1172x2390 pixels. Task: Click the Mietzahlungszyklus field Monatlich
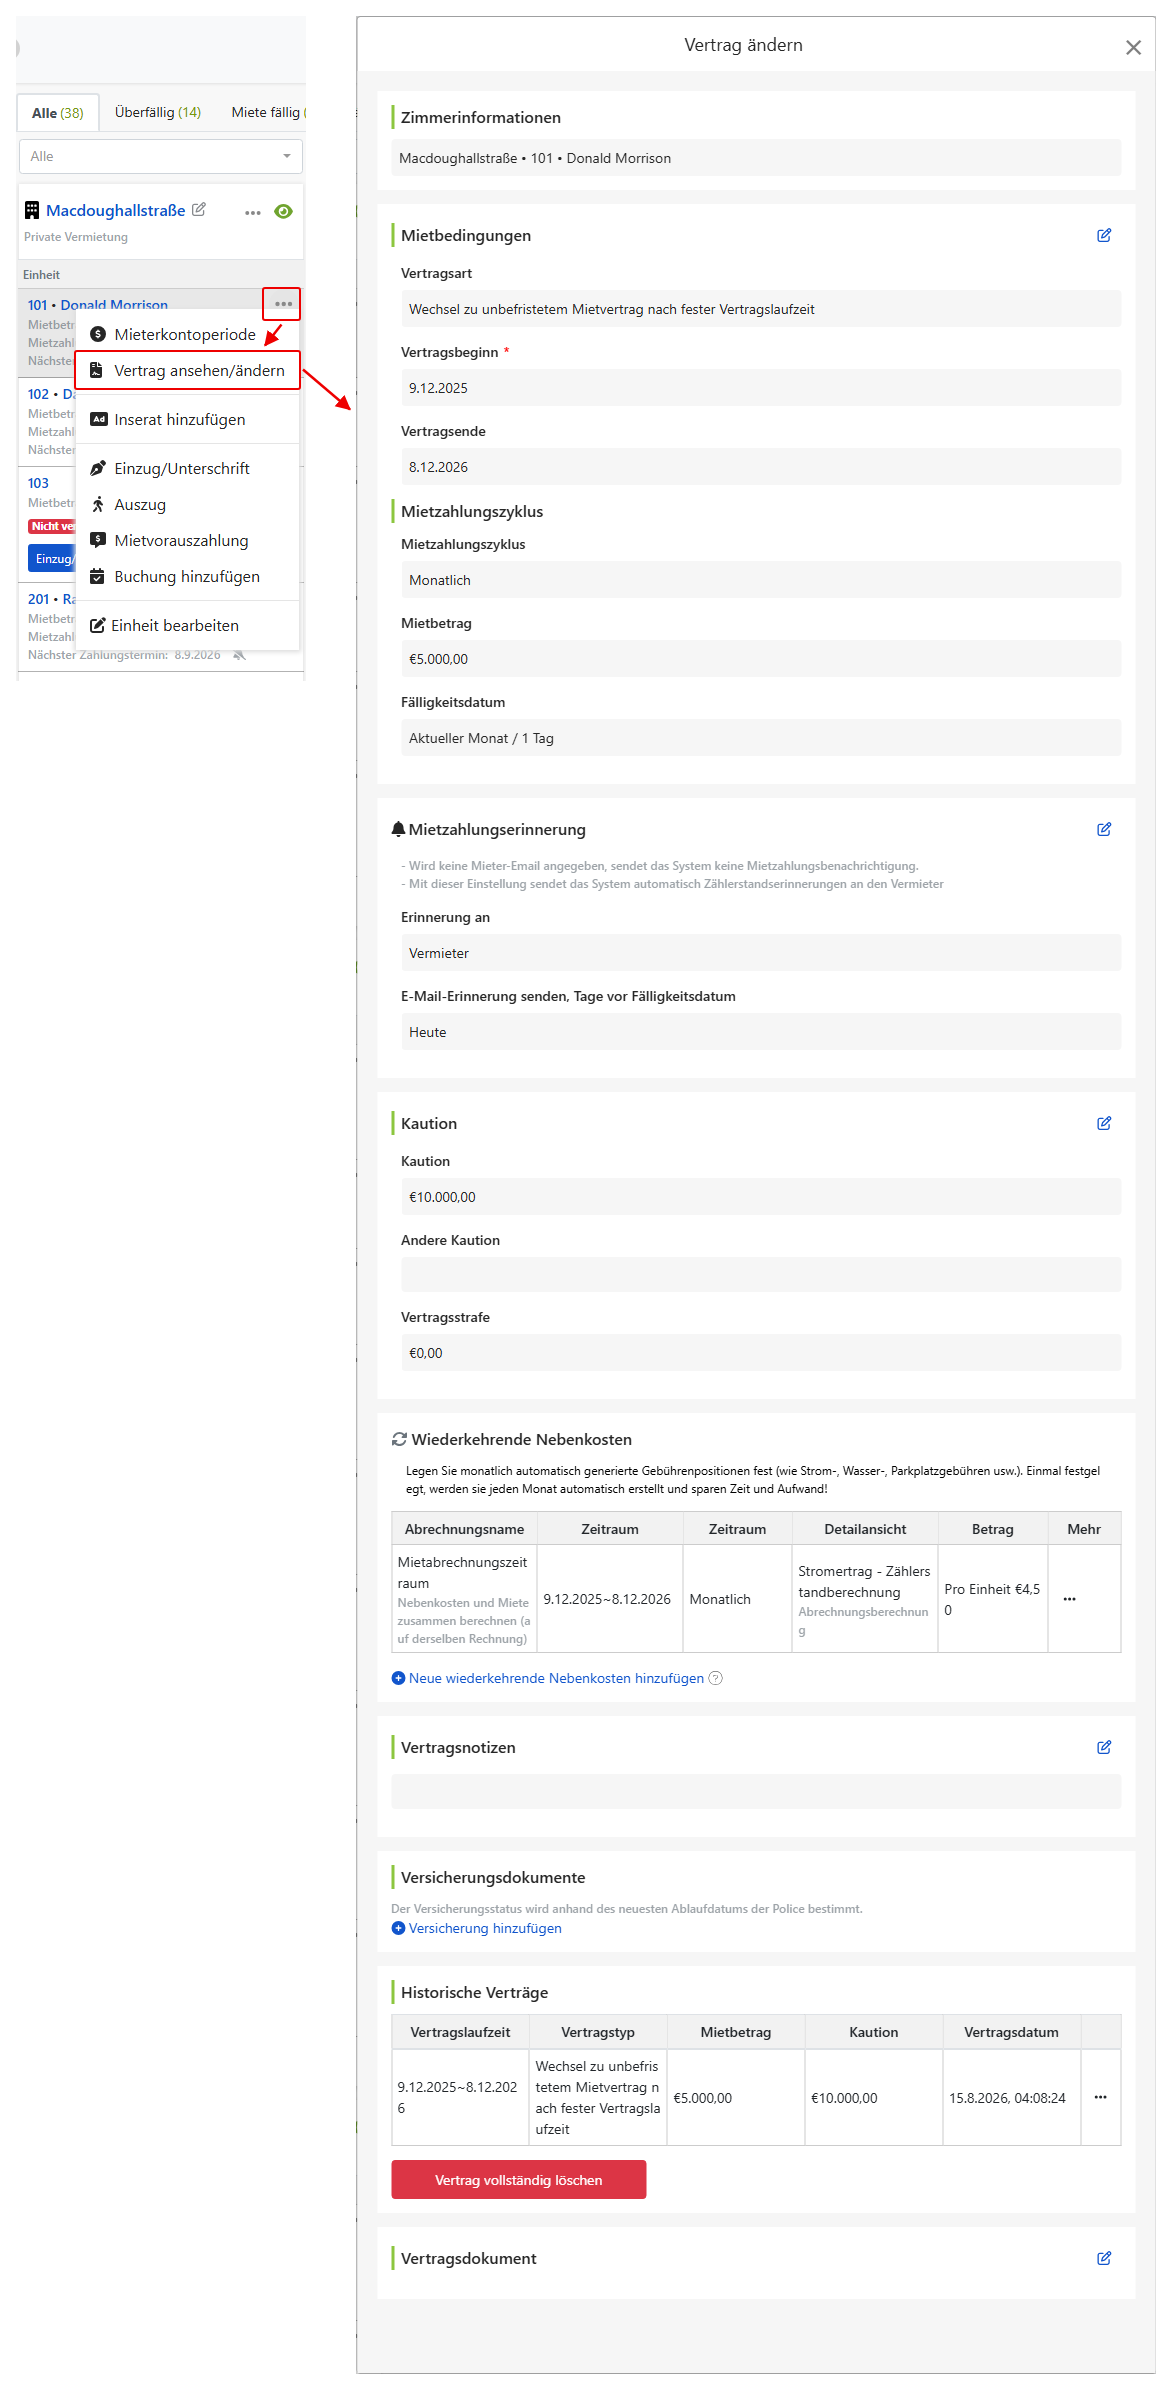(761, 580)
